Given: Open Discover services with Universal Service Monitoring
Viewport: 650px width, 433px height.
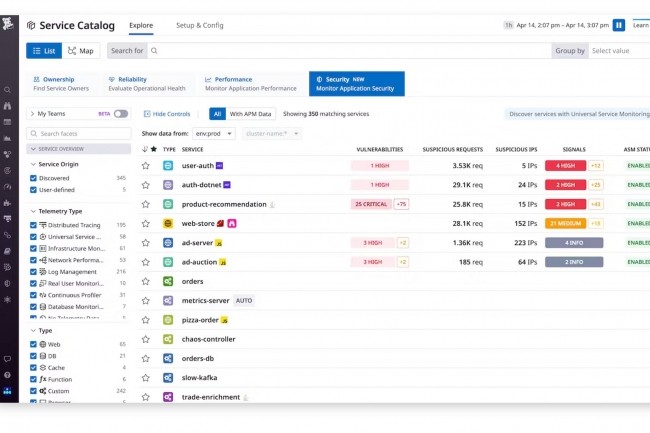Looking at the screenshot, I should [x=578, y=114].
